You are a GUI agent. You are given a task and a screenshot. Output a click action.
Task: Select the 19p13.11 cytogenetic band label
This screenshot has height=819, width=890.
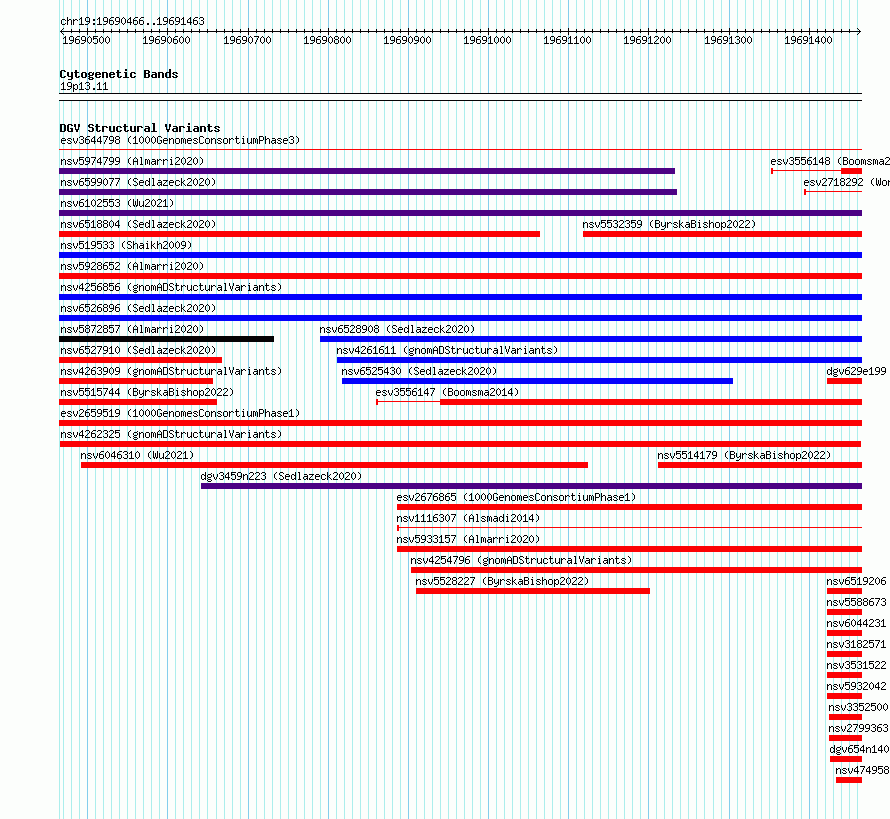84,86
